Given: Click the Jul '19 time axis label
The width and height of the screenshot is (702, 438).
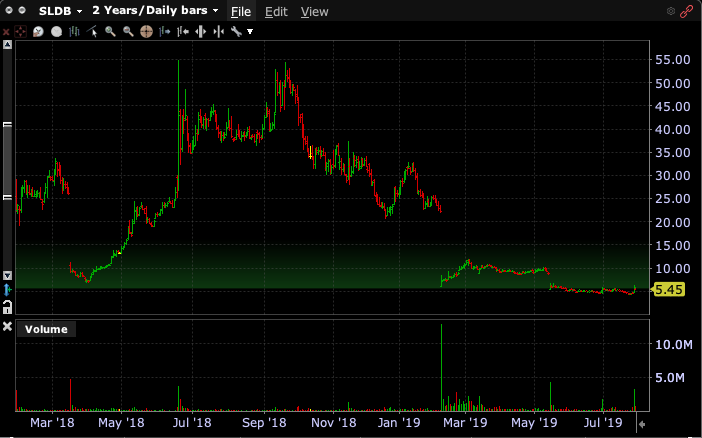Looking at the screenshot, I should click(603, 422).
